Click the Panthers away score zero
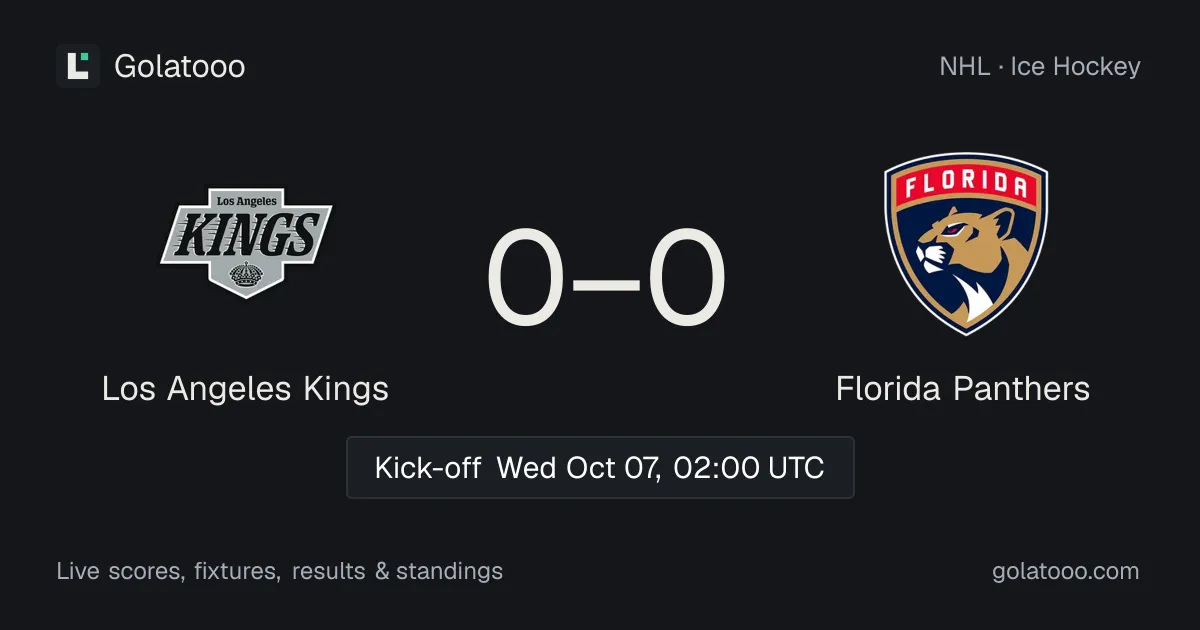The width and height of the screenshot is (1200, 630). pyautogui.click(x=686, y=279)
